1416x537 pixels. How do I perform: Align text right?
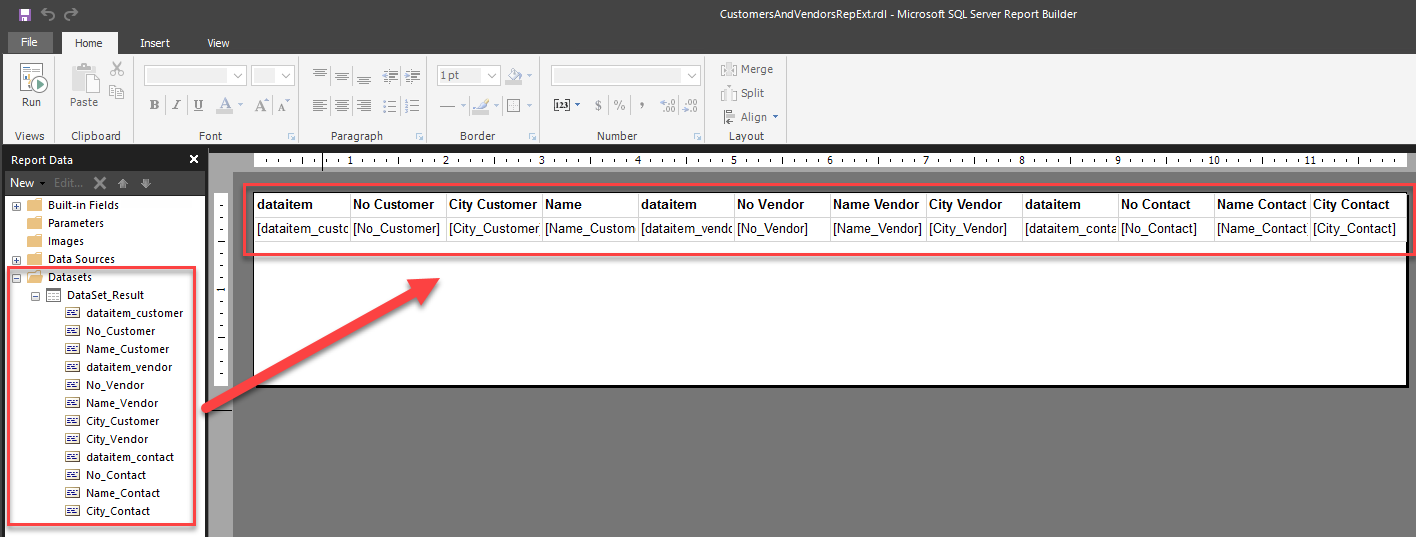click(364, 105)
